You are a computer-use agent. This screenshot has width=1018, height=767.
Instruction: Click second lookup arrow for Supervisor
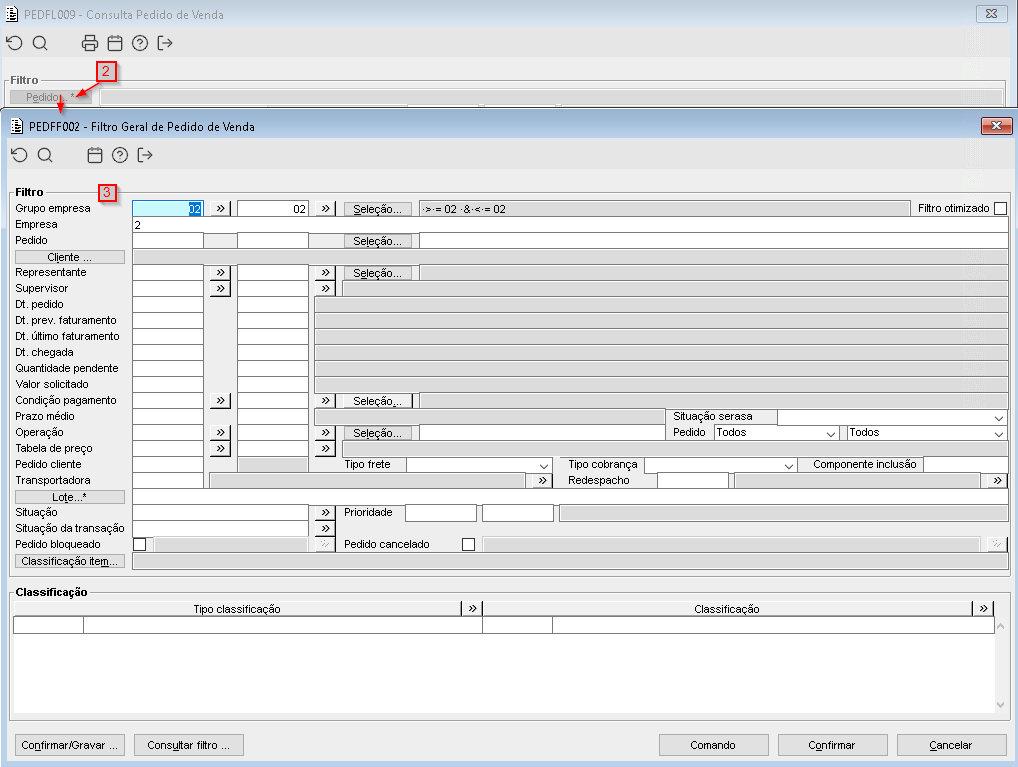(325, 288)
